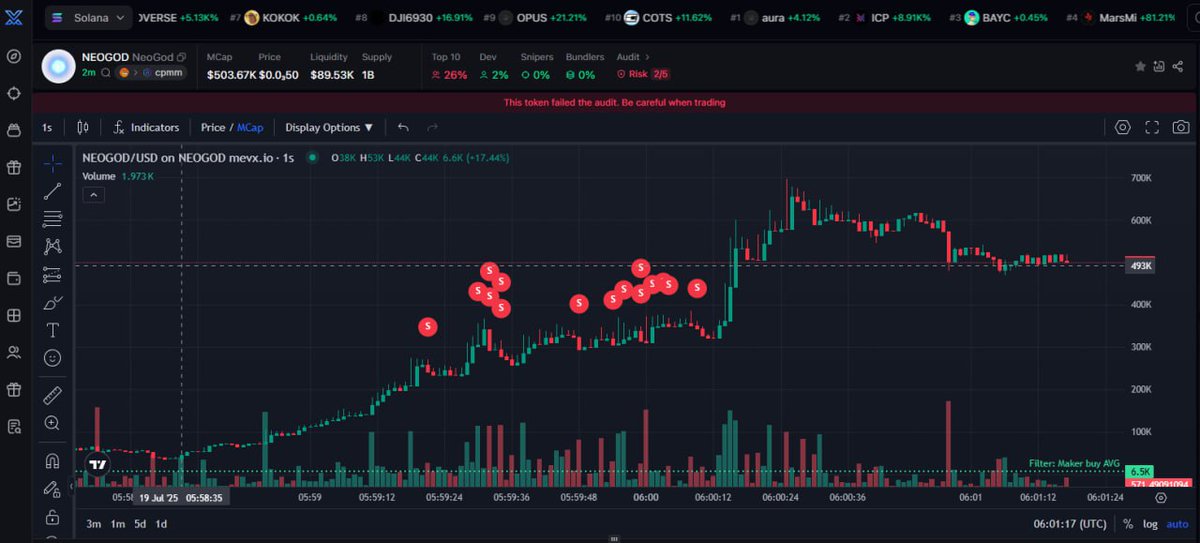Image resolution: width=1200 pixels, height=543 pixels.
Task: Select the ruler measure tool
Action: pos(53,395)
